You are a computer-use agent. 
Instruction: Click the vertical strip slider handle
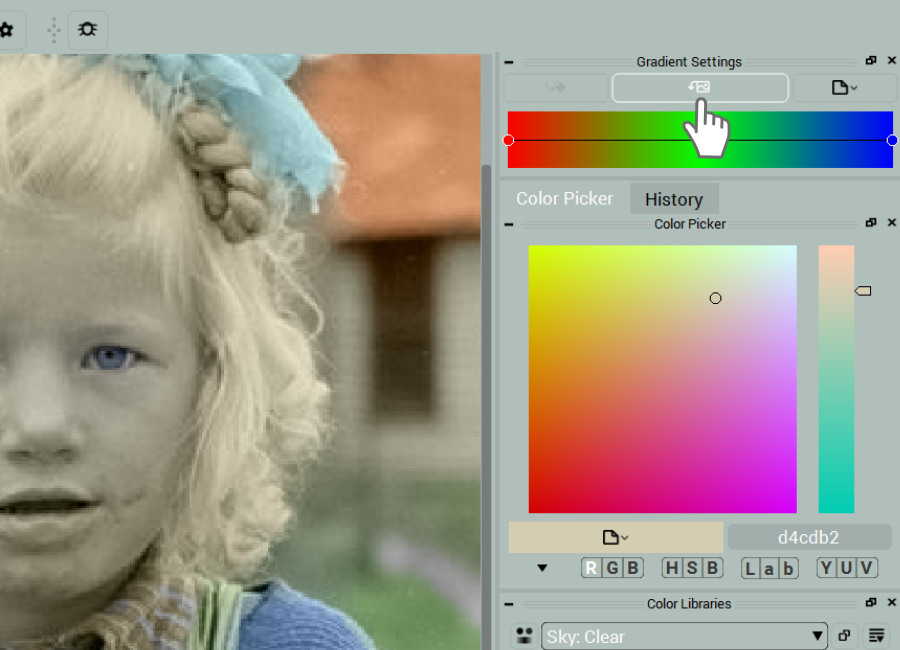863,291
